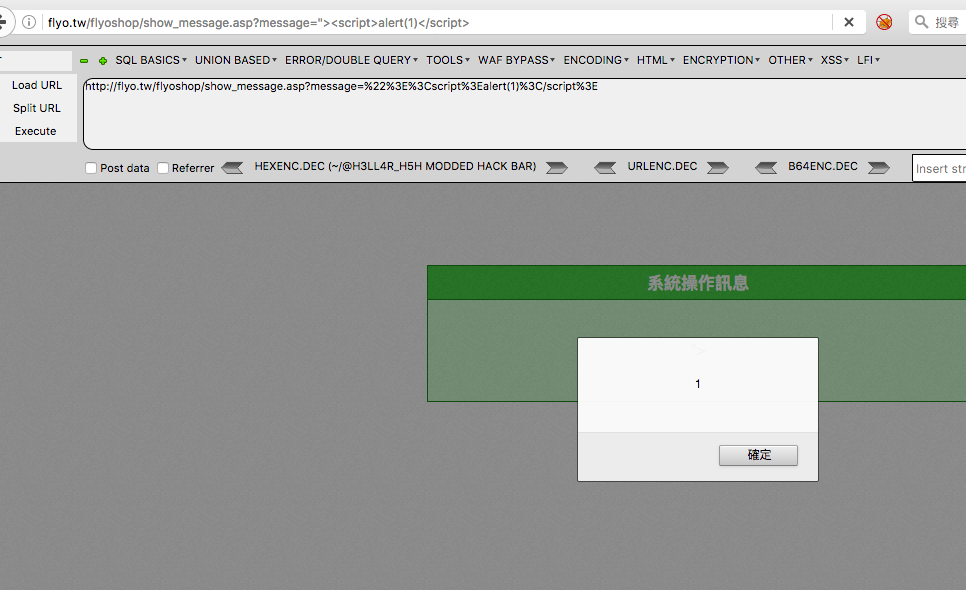This screenshot has width=966, height=590.
Task: Click the green minus icon in HackBar
Action: tap(84, 61)
